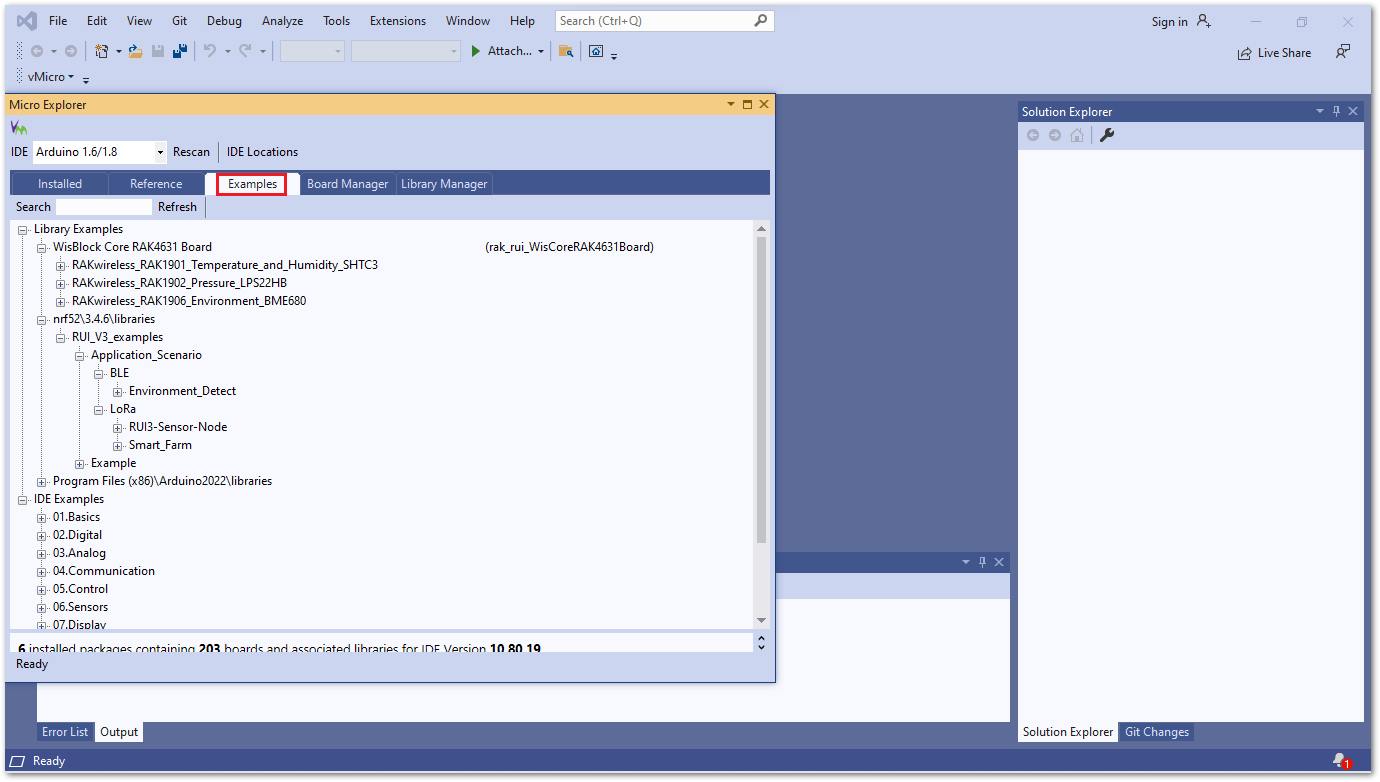The image size is (1380, 782).
Task: Click the examples tree vertical scrollbar
Action: pos(761,390)
